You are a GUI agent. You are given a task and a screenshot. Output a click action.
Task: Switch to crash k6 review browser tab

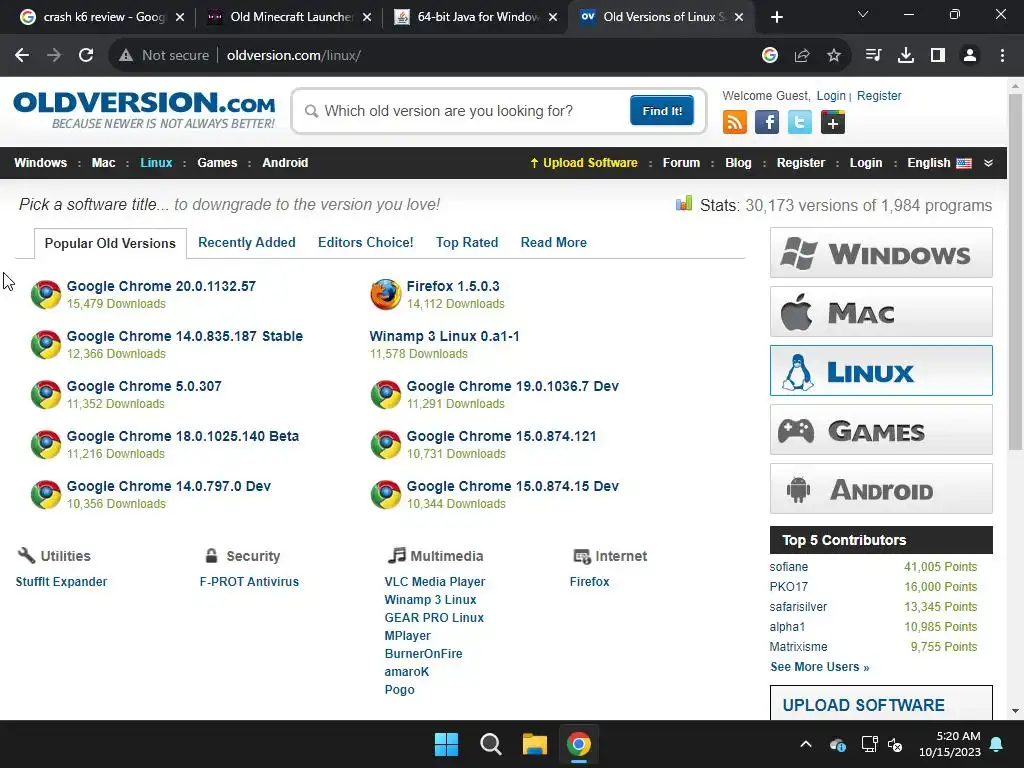coord(101,17)
